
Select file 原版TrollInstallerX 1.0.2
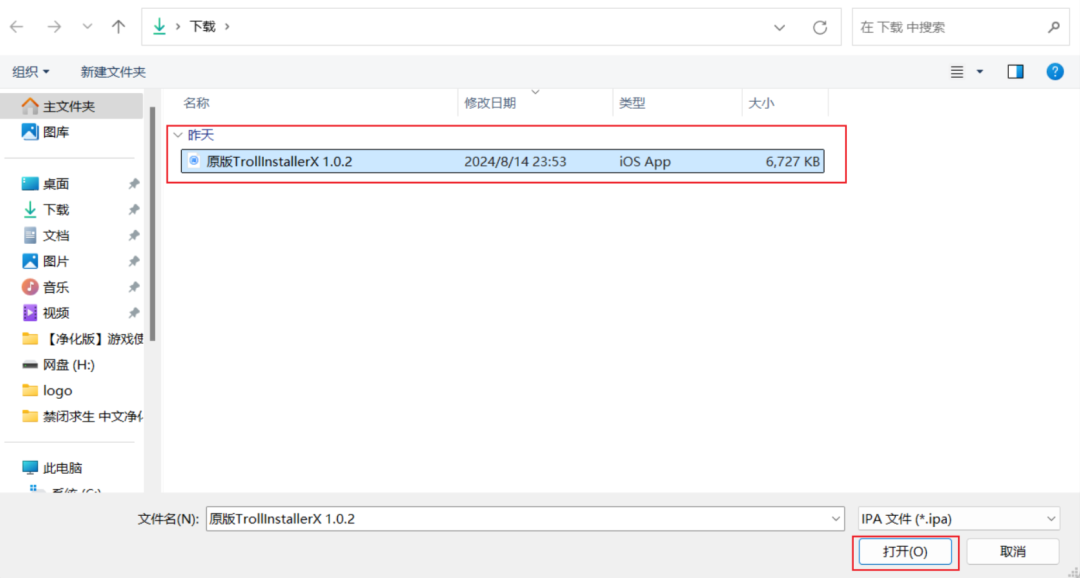[x=503, y=161]
